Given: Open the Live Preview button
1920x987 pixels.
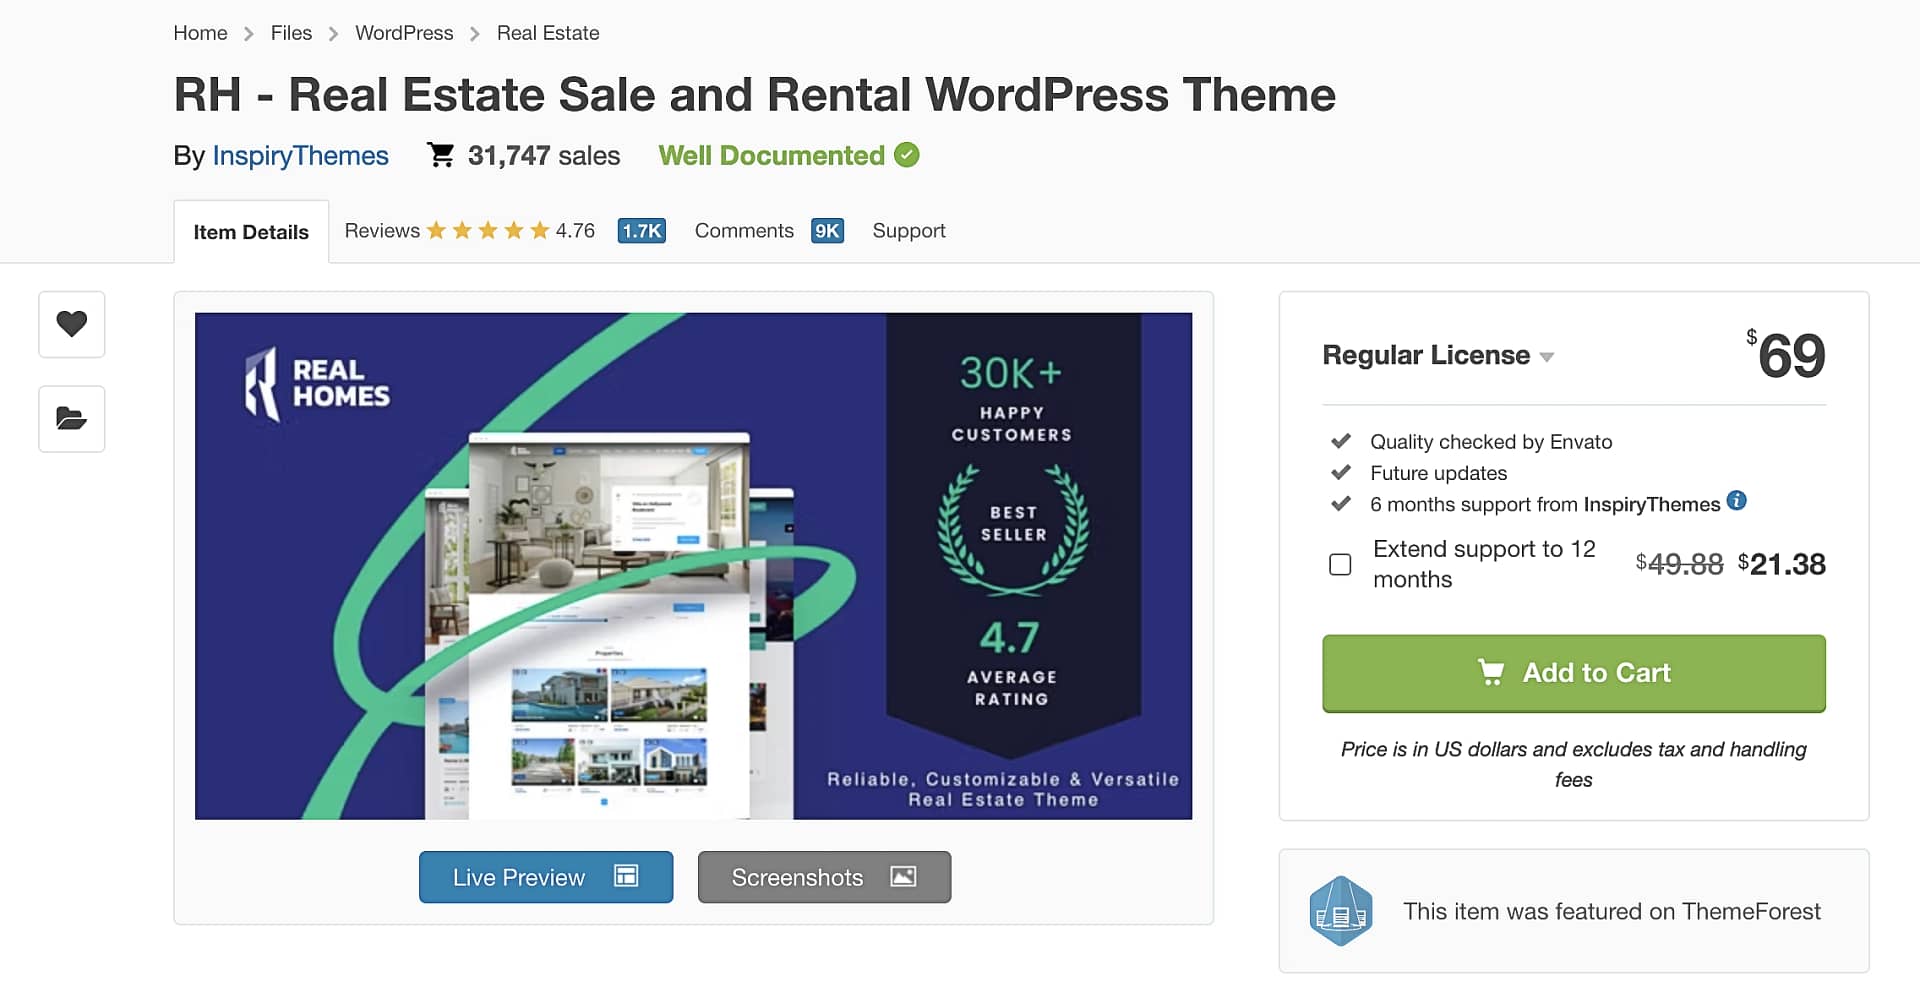Looking at the screenshot, I should (x=545, y=877).
